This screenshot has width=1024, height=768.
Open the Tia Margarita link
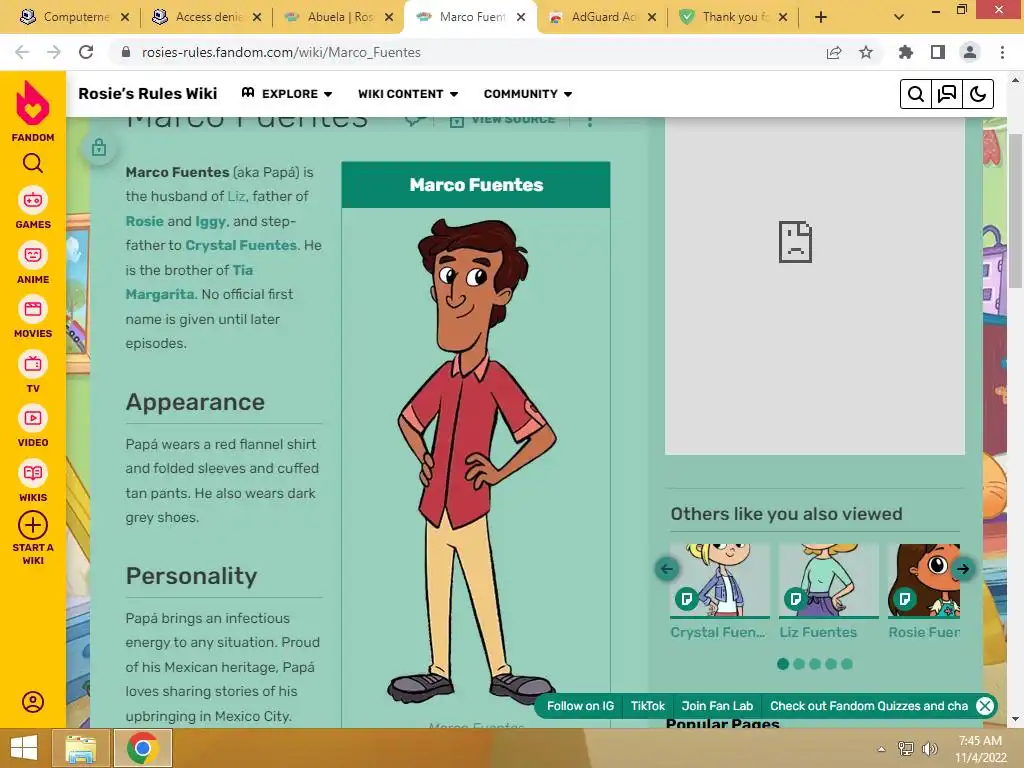189,282
